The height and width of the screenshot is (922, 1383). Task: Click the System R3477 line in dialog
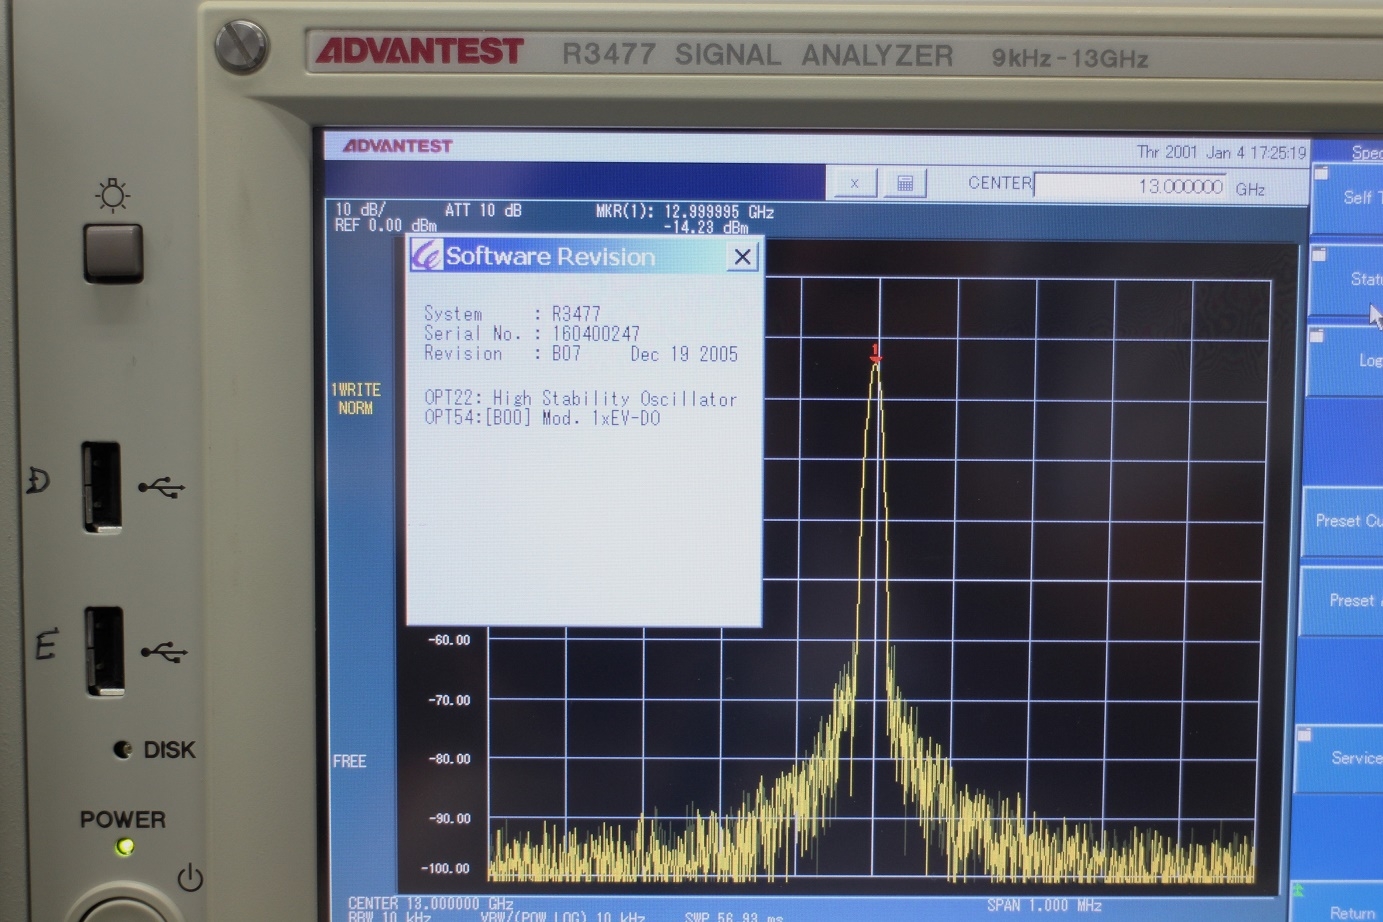512,314
